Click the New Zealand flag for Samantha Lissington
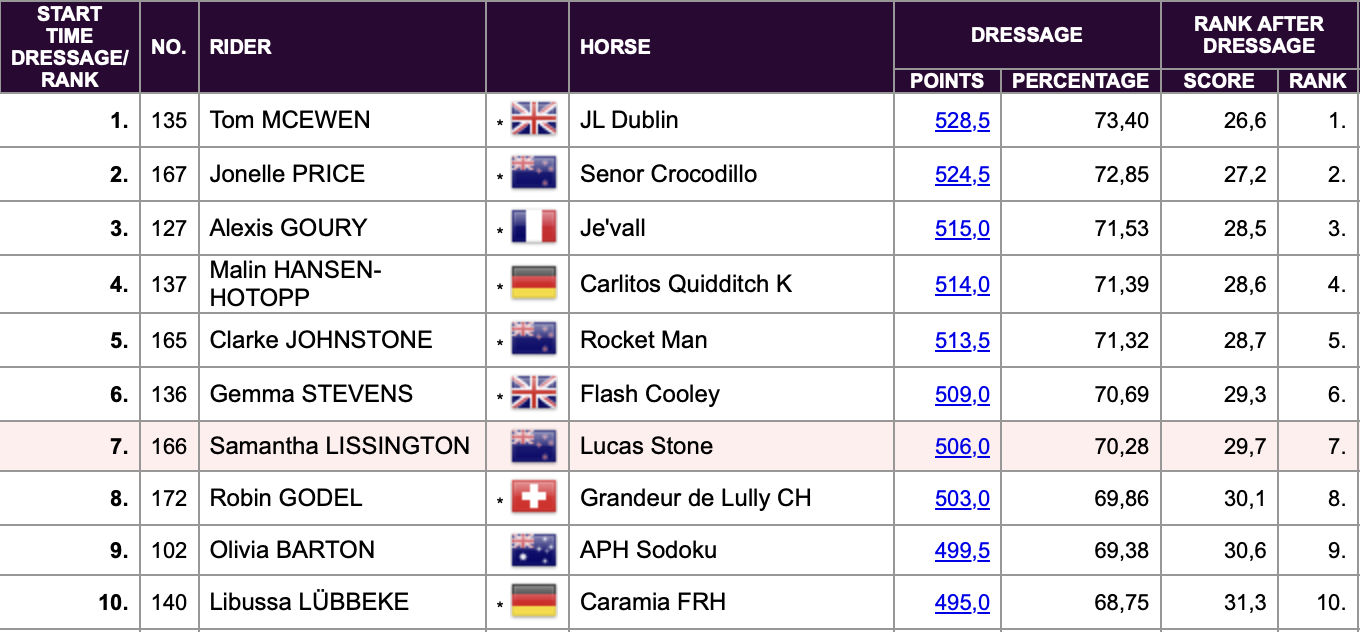Image resolution: width=1360 pixels, height=632 pixels. [533, 446]
